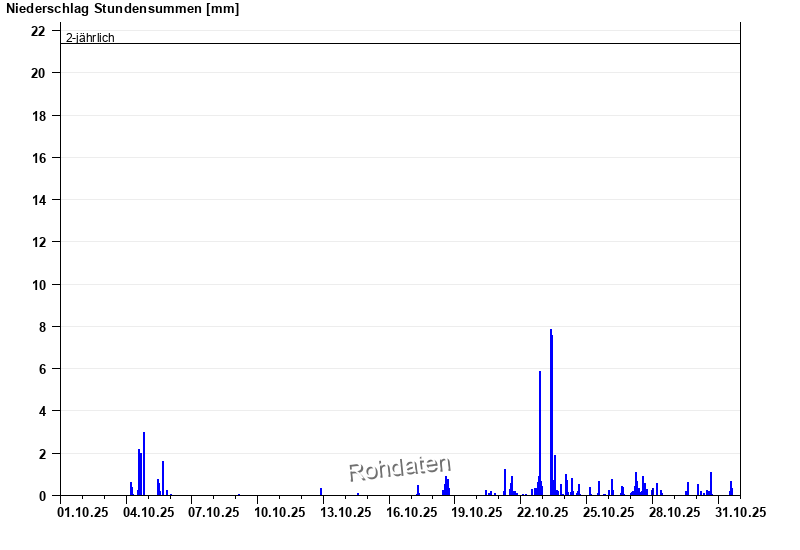Click the y-axis value 8

[42, 327]
